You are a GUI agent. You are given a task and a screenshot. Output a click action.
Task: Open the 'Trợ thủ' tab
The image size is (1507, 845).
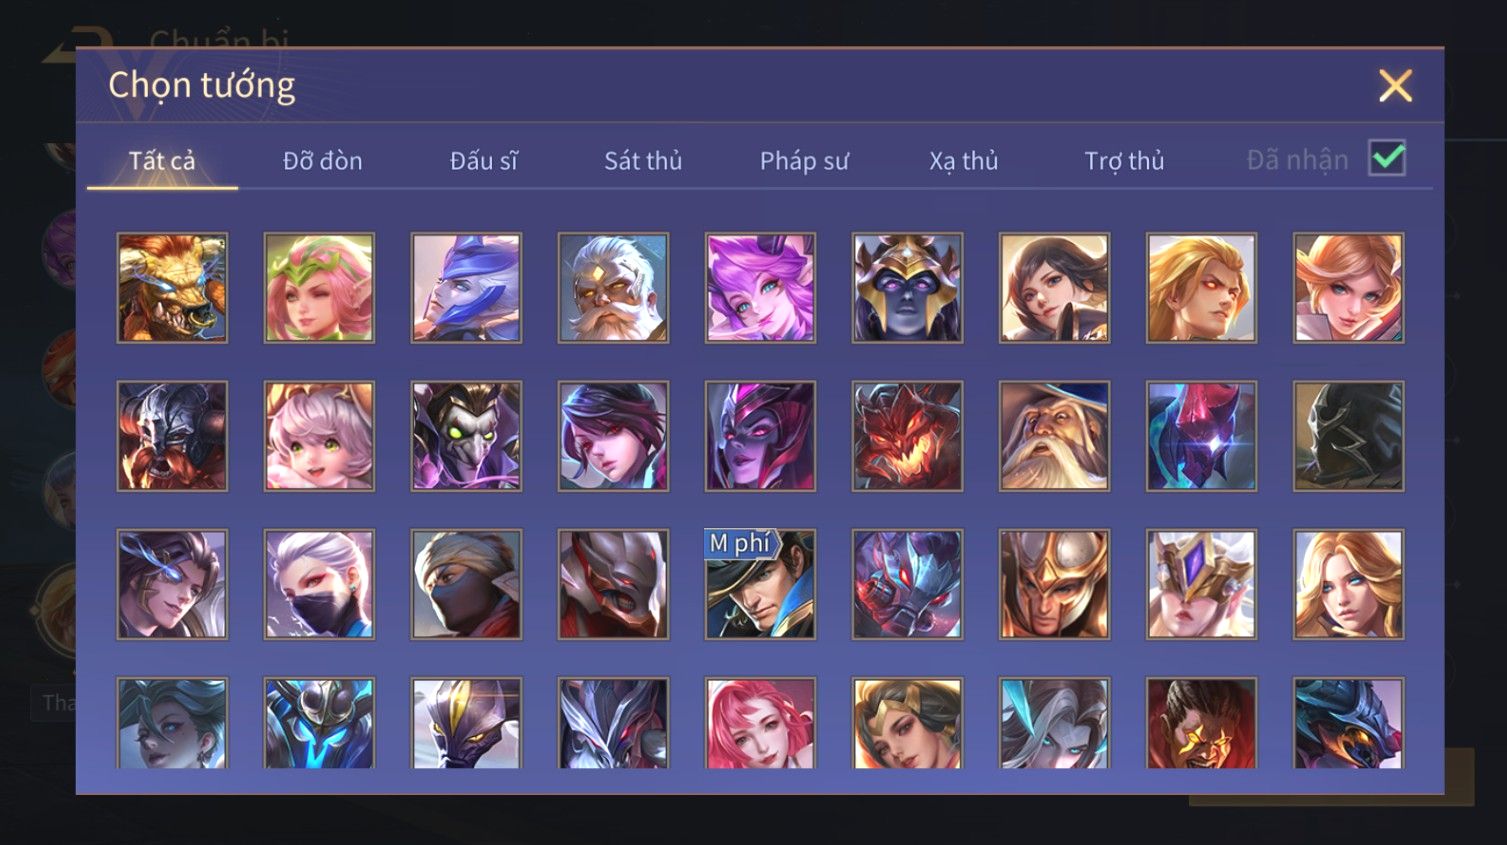(x=1125, y=160)
